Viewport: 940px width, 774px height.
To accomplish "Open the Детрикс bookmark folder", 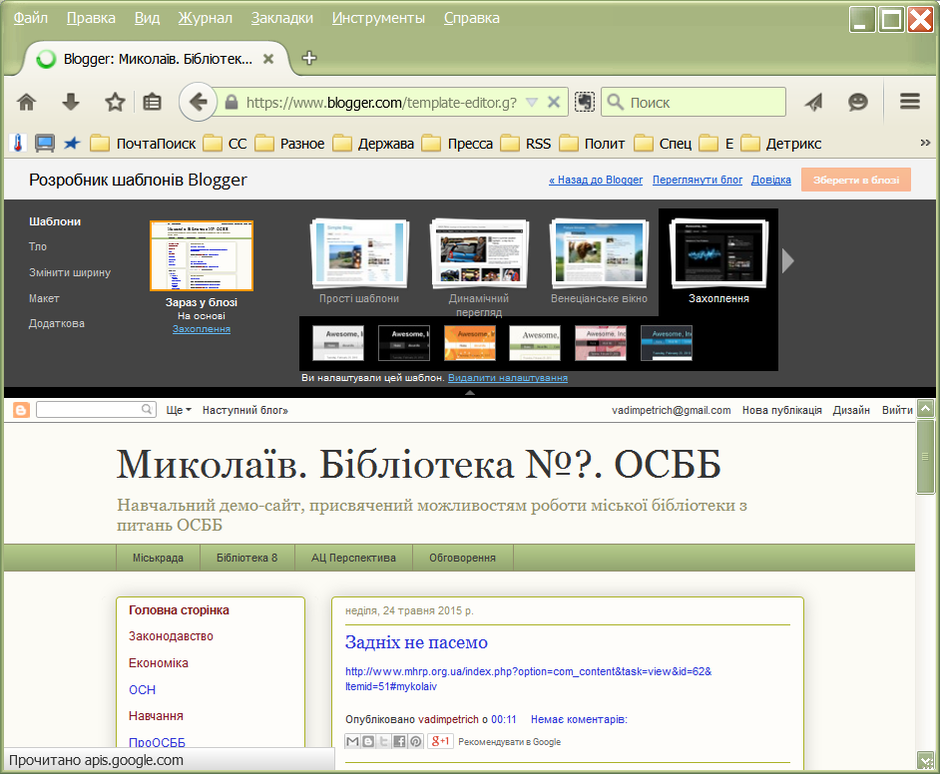I will point(781,144).
